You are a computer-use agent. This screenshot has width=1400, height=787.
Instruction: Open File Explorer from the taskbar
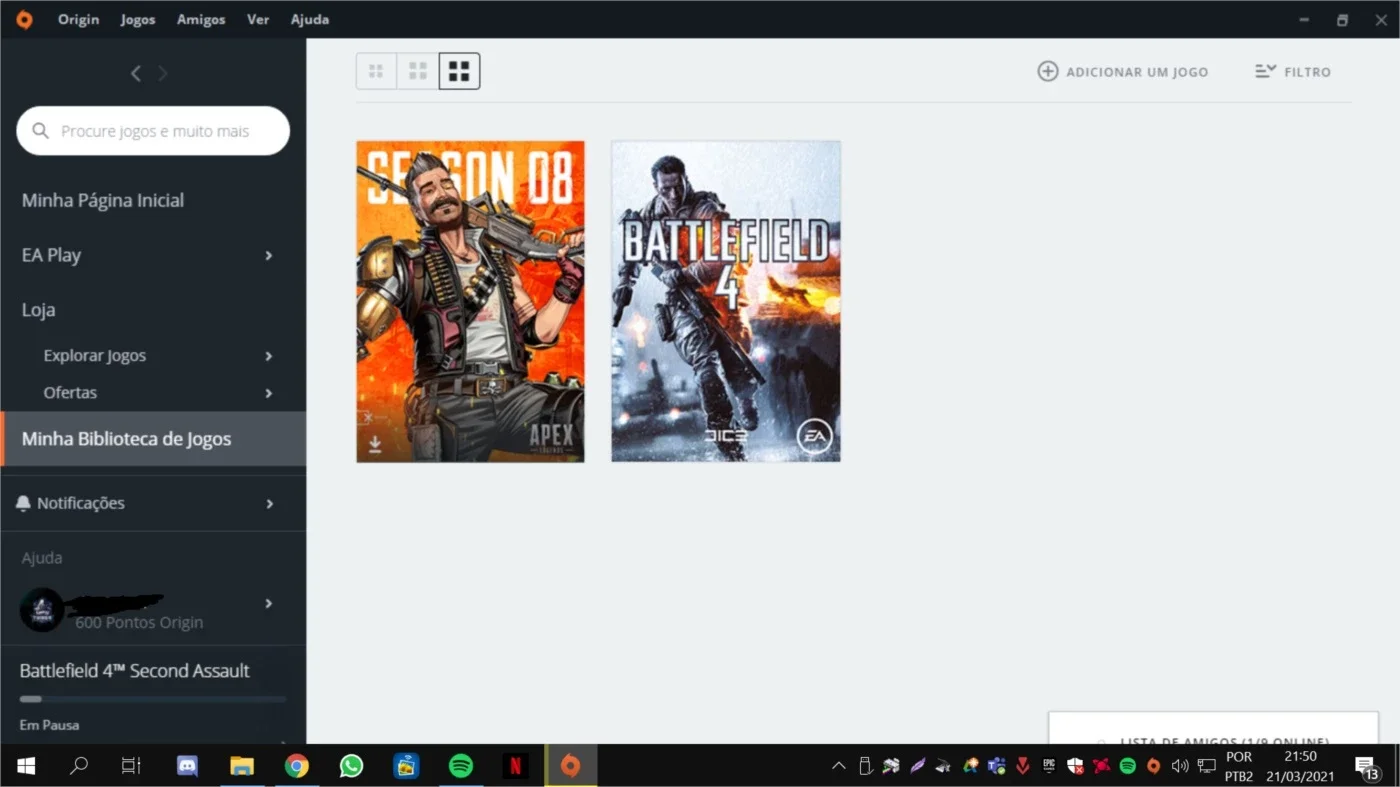coord(242,766)
